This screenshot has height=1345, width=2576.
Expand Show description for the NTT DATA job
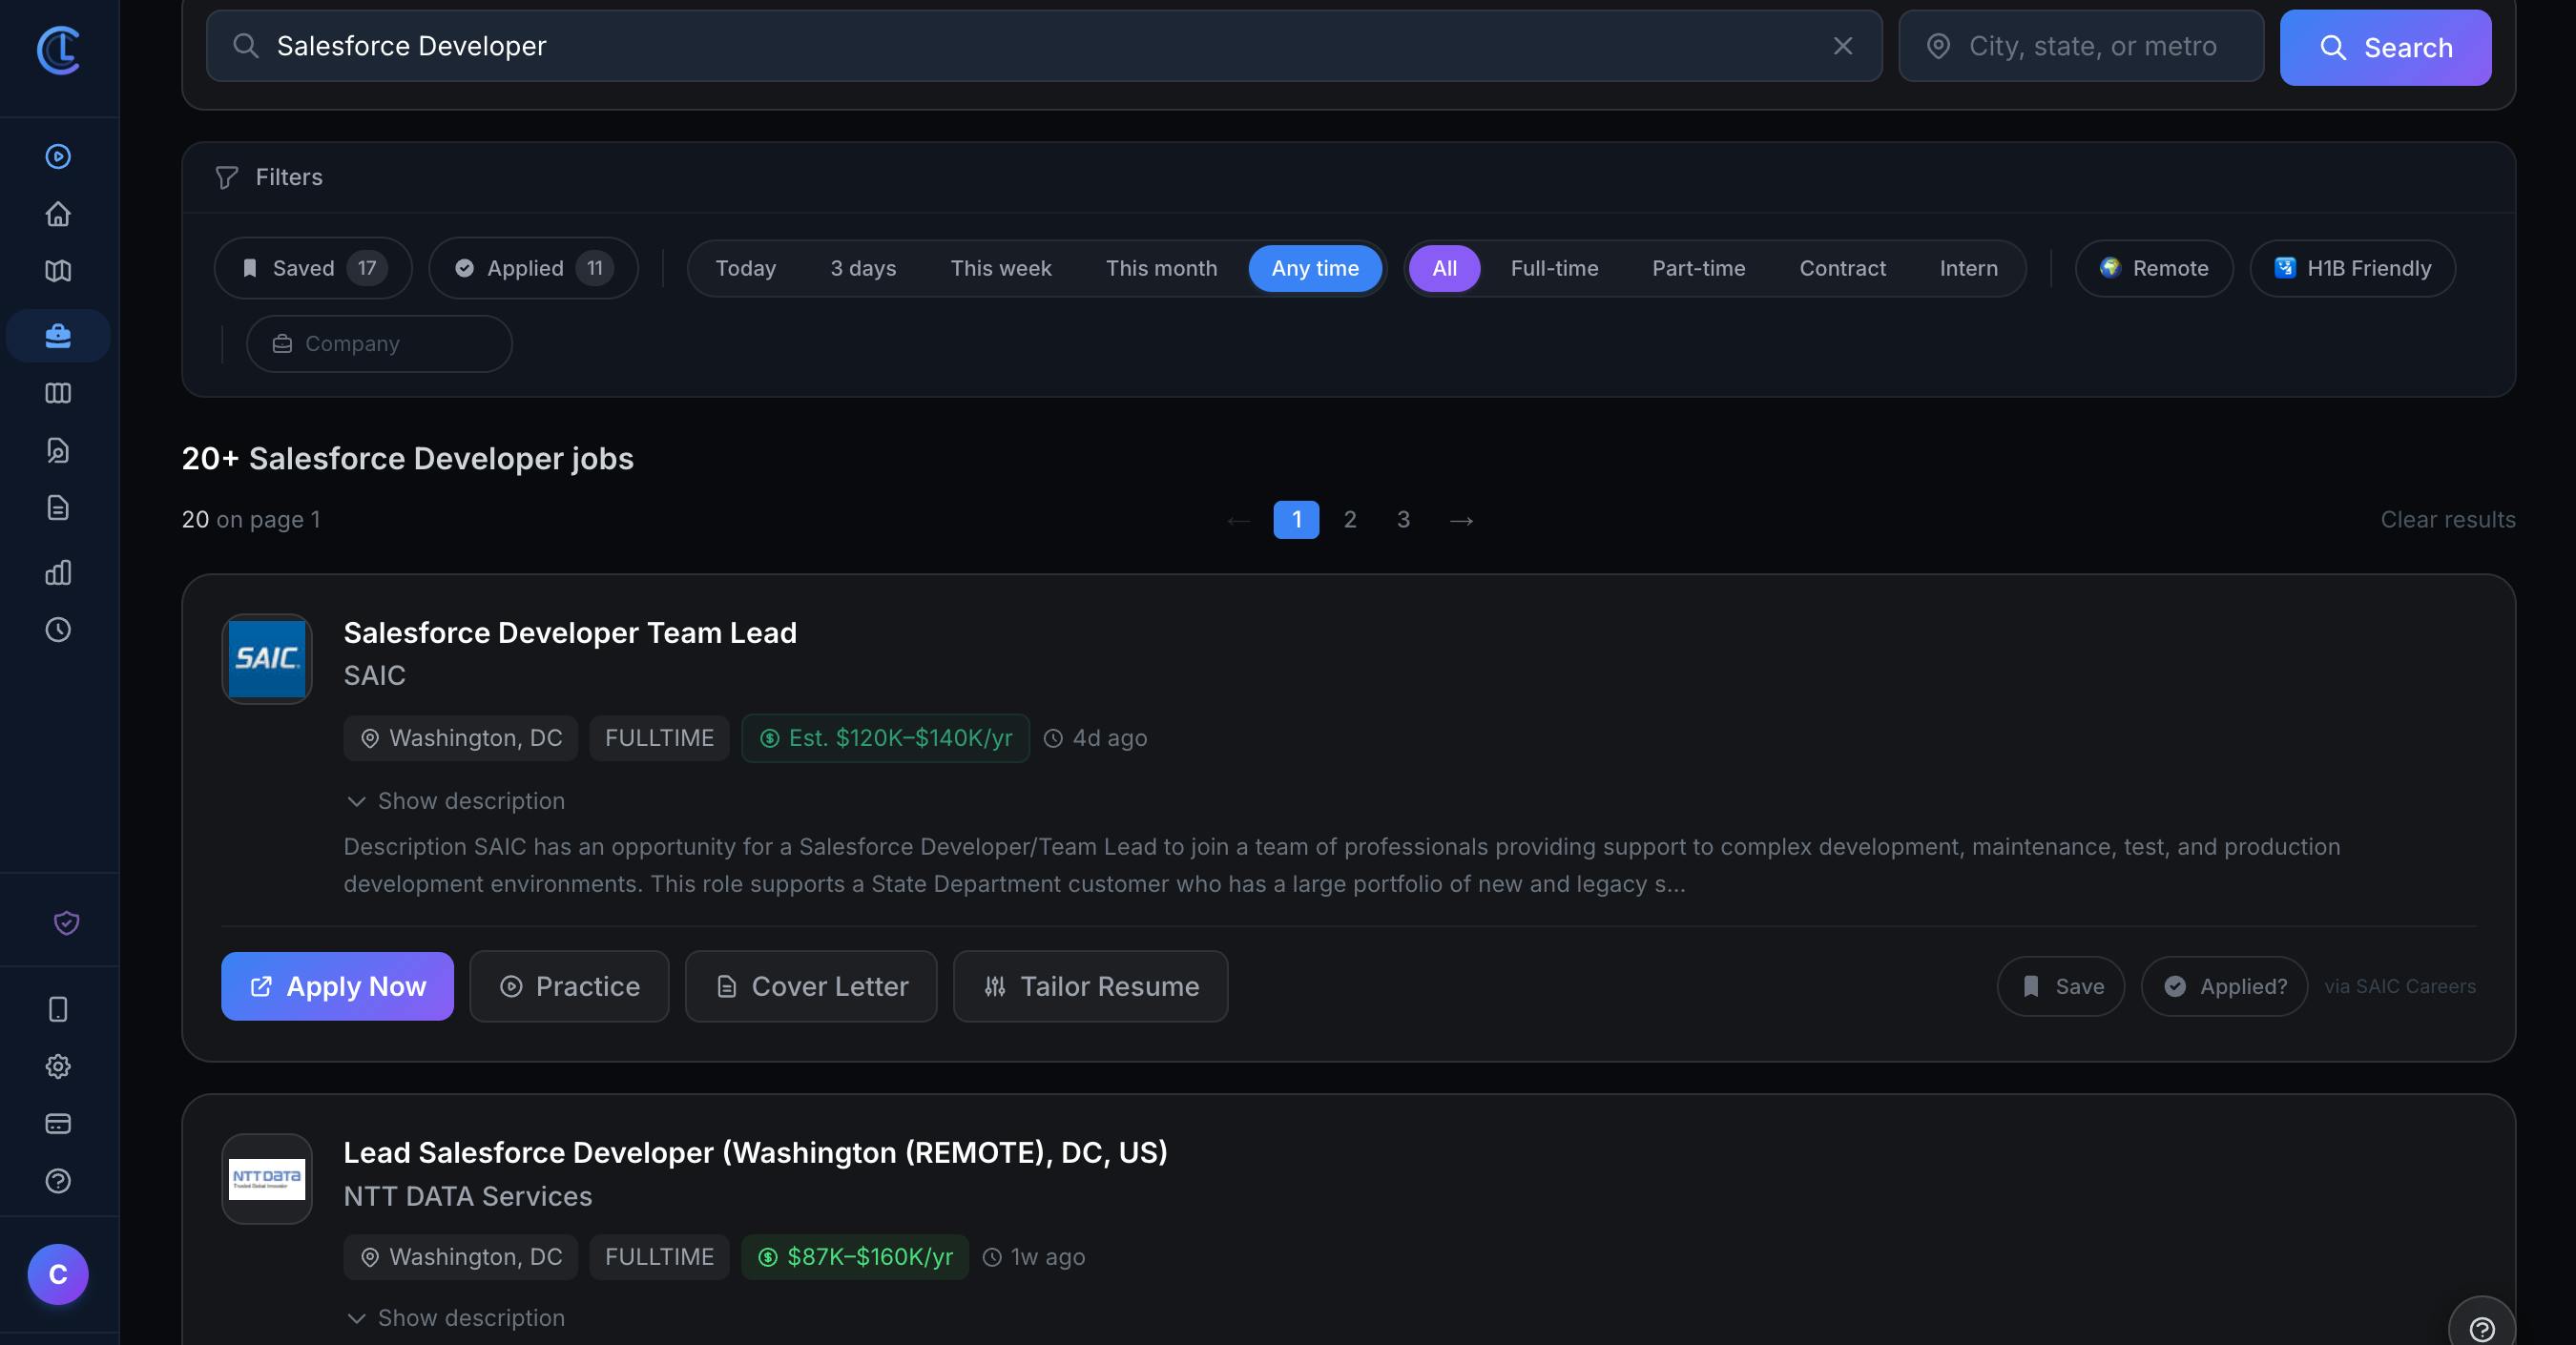(455, 1318)
